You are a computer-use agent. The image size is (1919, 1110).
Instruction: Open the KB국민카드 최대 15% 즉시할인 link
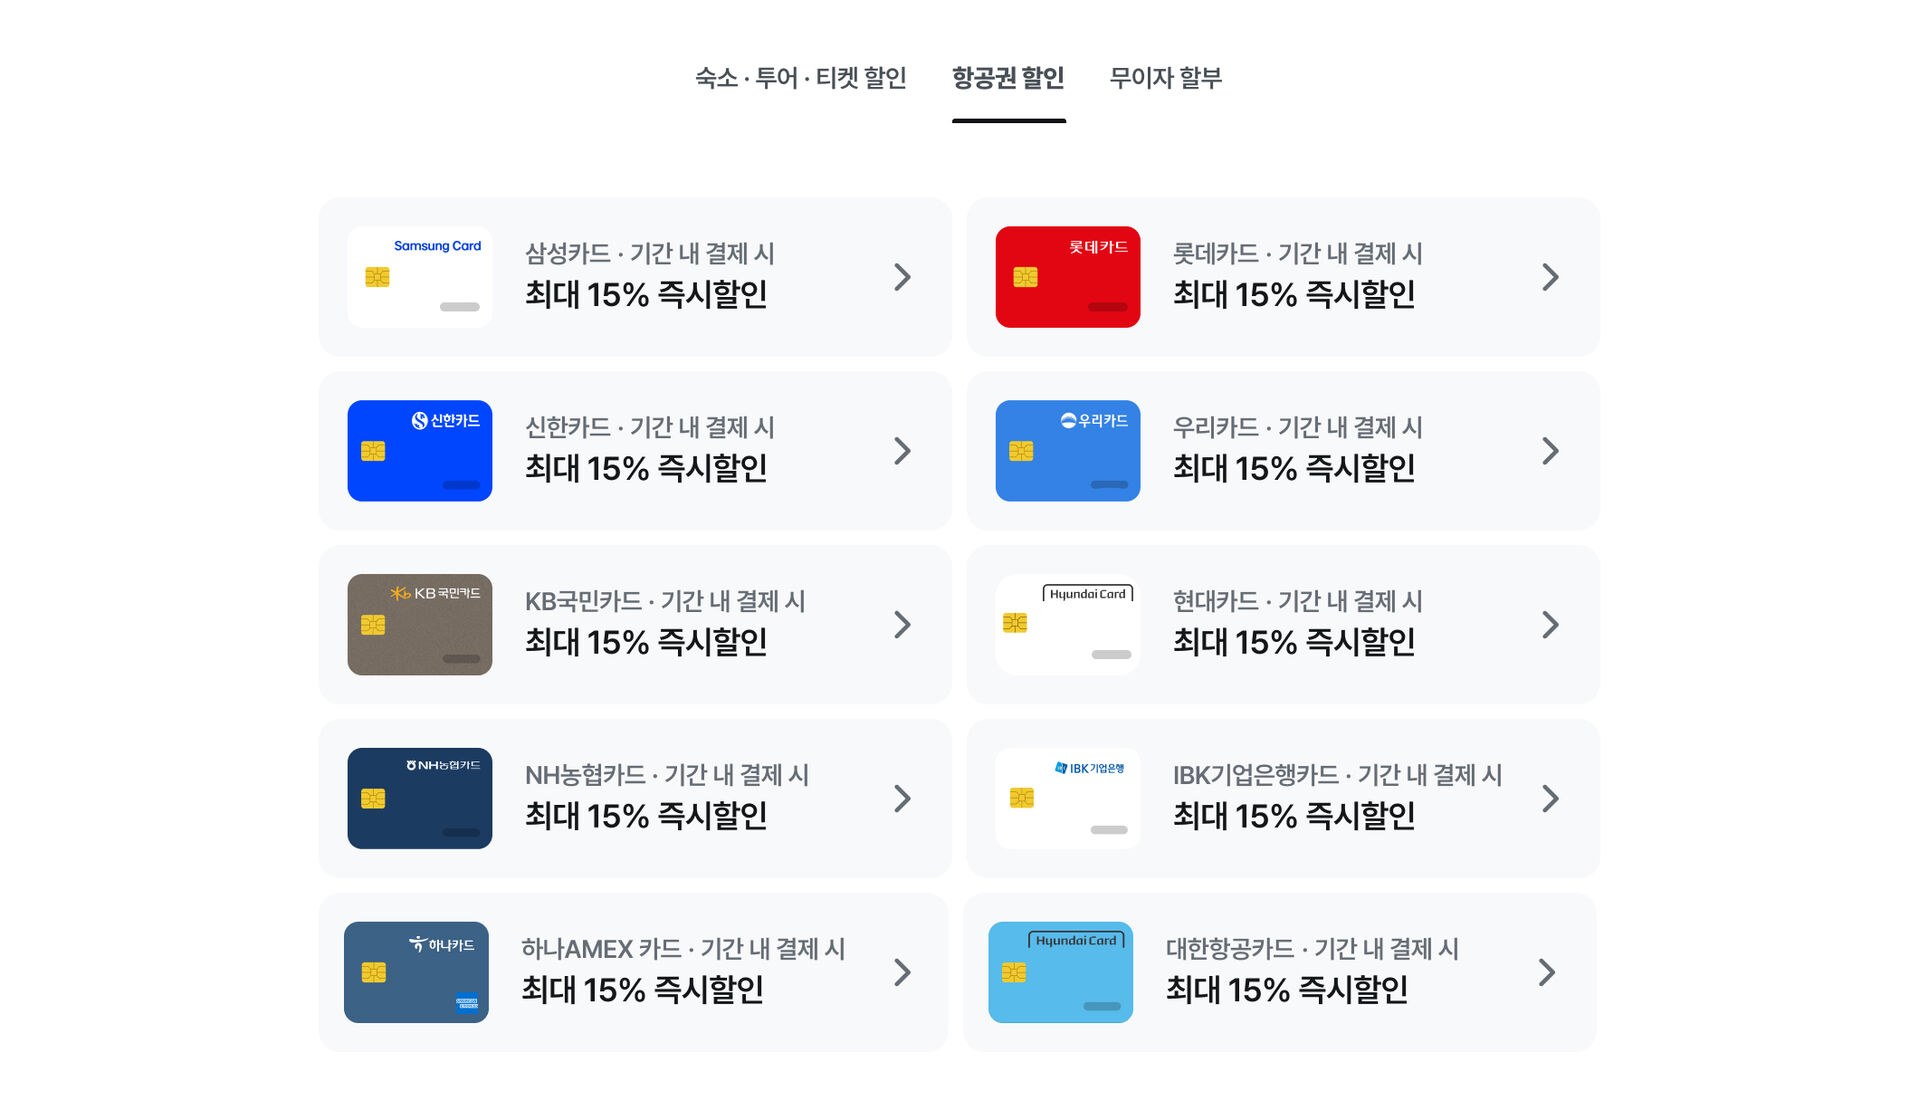click(x=646, y=642)
